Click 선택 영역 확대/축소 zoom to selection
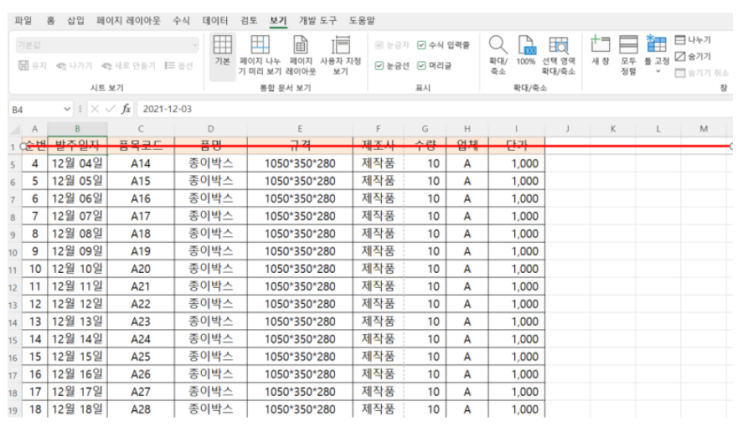Image resolution: width=743 pixels, height=432 pixels. pos(558,54)
